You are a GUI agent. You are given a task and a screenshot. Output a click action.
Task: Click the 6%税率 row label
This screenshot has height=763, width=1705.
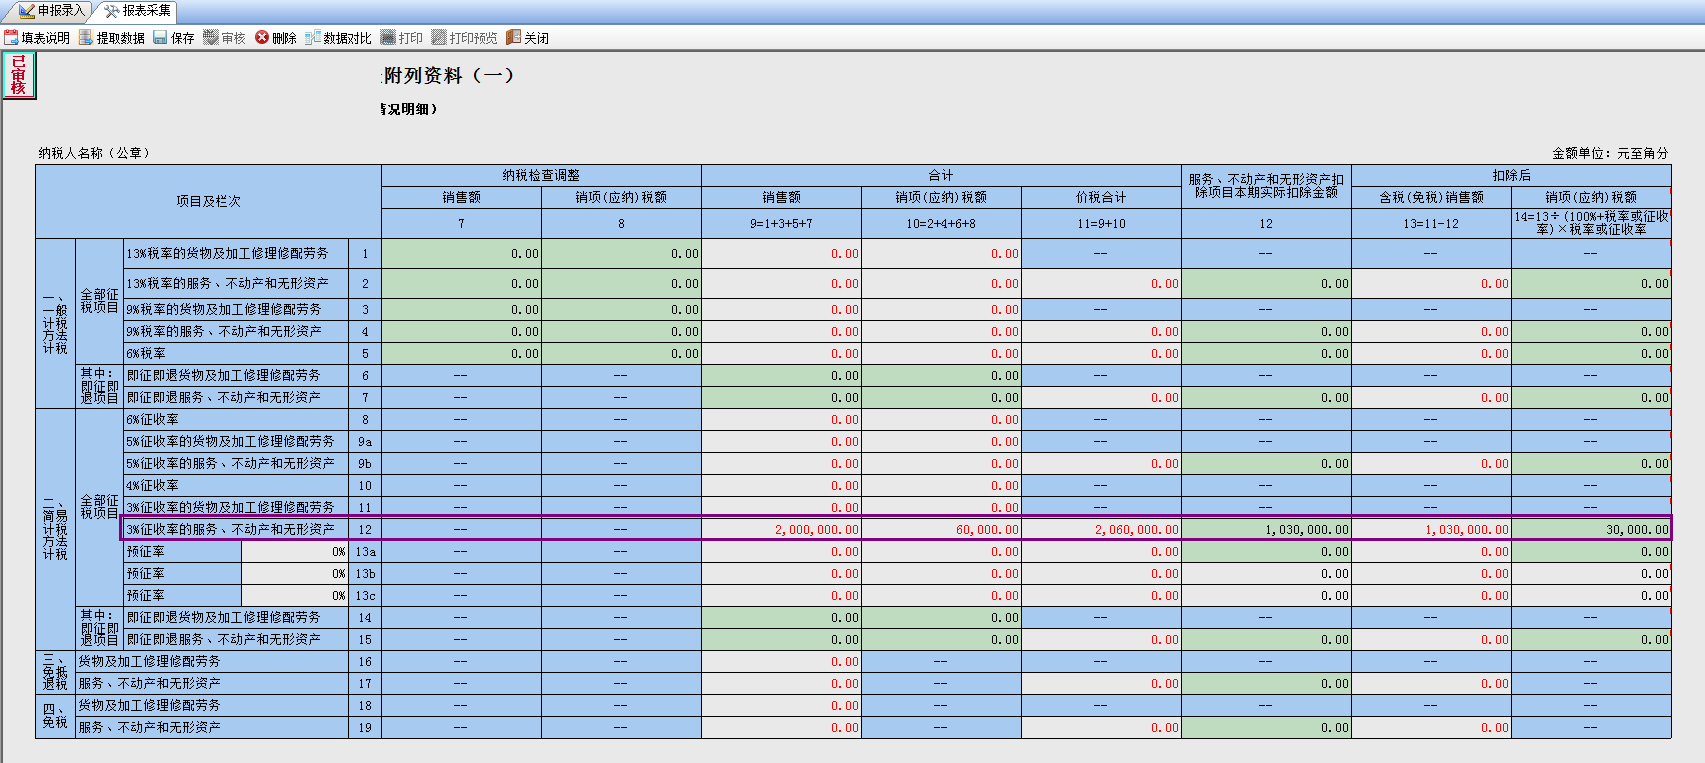coord(236,353)
